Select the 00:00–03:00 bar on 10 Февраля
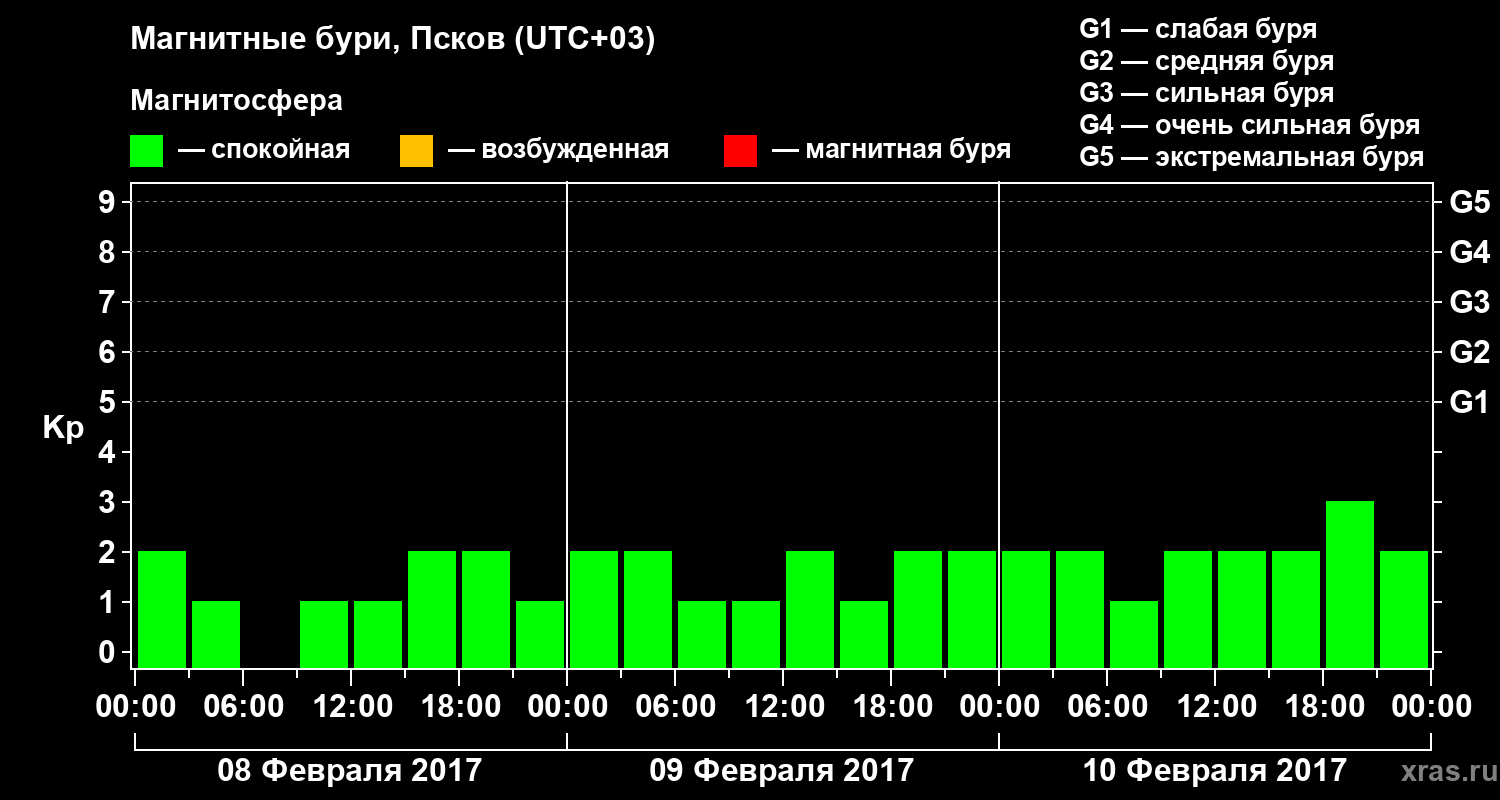 point(1026,609)
